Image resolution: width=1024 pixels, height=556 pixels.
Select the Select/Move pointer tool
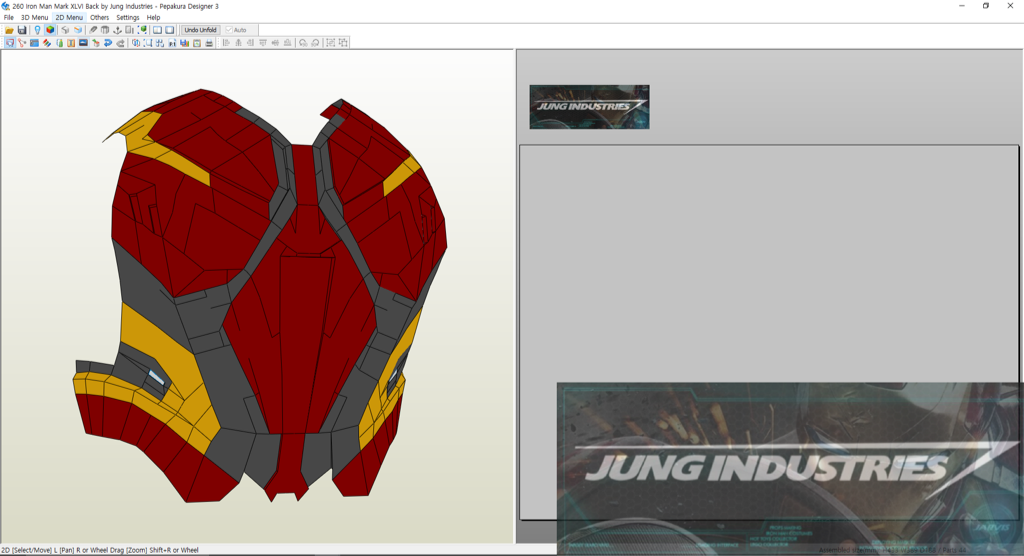[10, 43]
